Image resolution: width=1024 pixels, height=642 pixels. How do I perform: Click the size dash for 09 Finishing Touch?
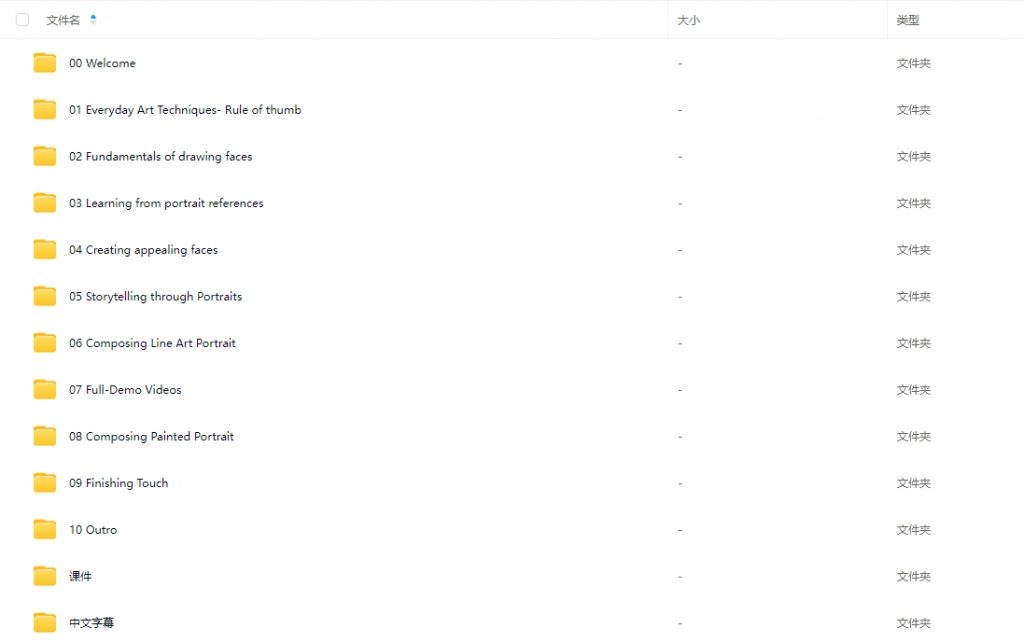coord(680,483)
